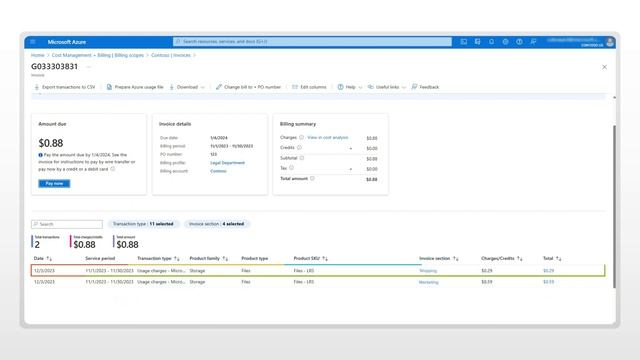Open the Contoso billing account link

coord(218,171)
